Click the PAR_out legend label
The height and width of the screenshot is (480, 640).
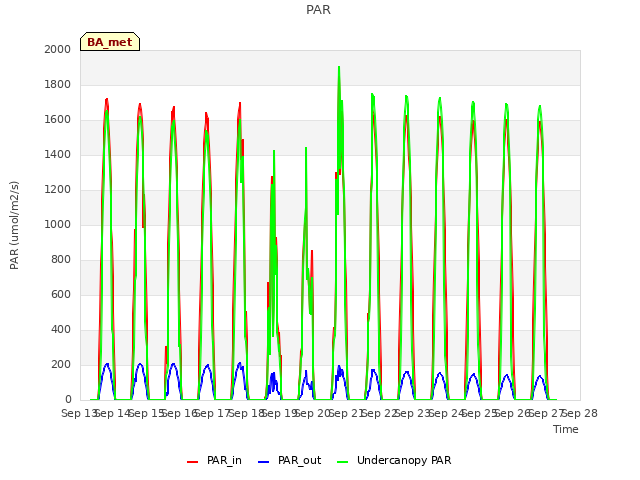pyautogui.click(x=300, y=460)
